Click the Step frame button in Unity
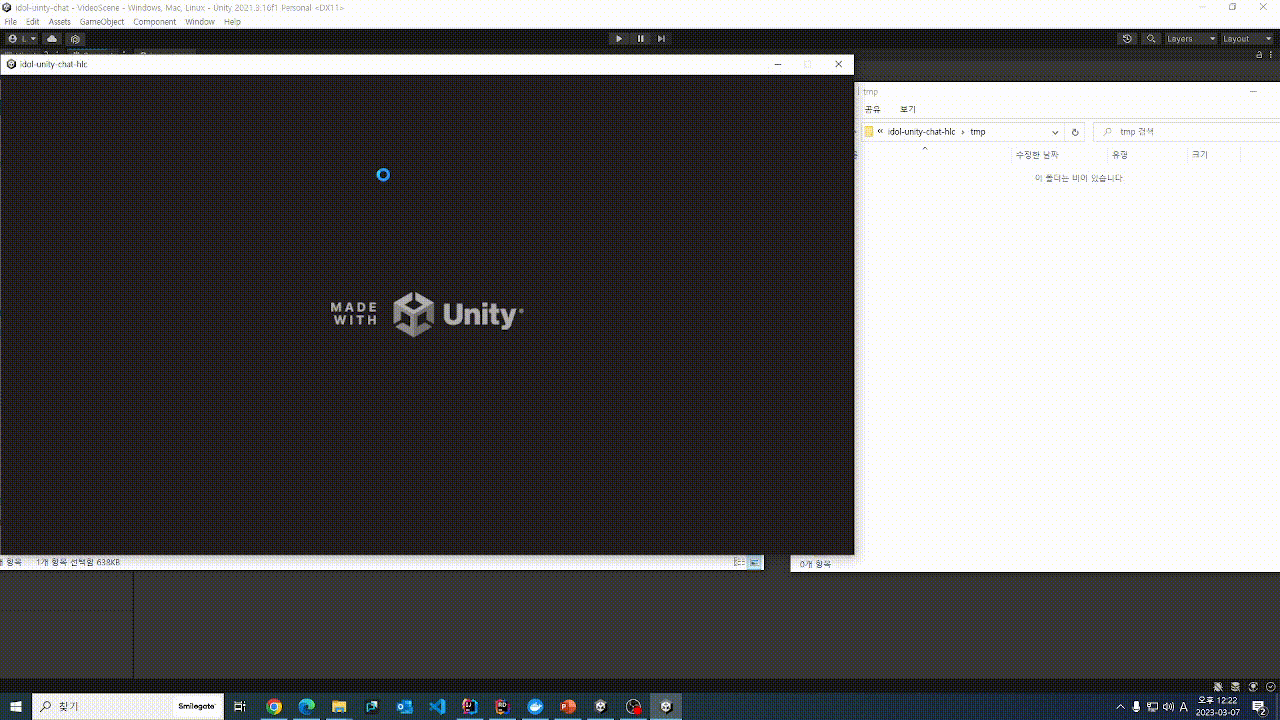 [661, 39]
